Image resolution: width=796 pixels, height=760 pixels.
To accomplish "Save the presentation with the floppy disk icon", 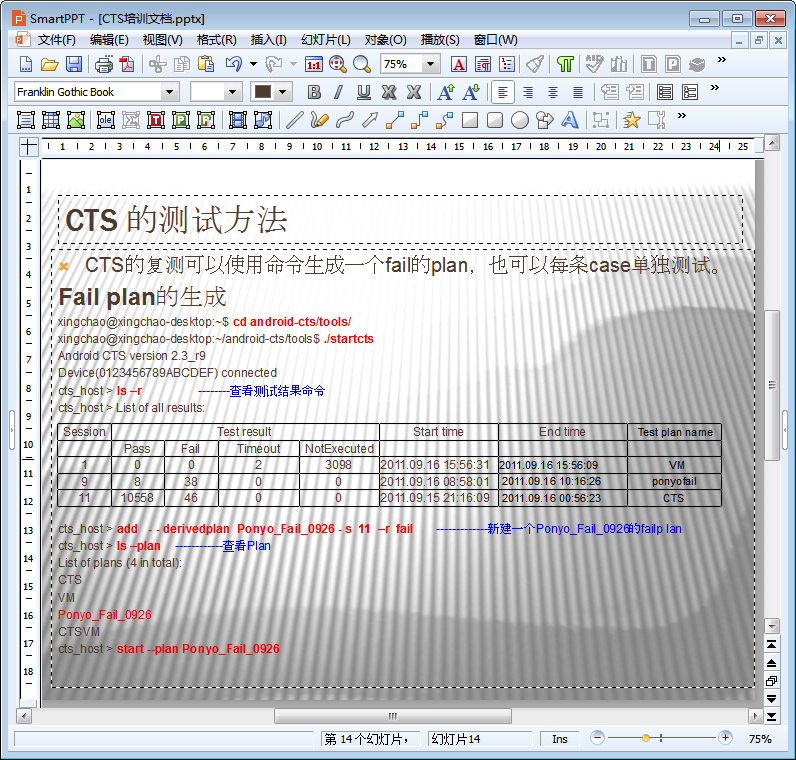I will [74, 64].
